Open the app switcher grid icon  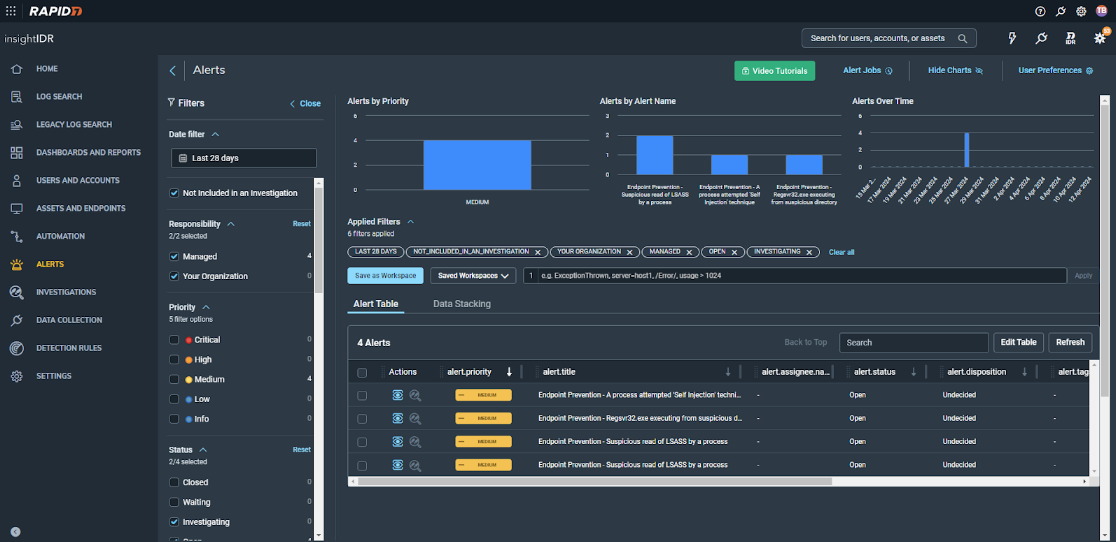11,11
